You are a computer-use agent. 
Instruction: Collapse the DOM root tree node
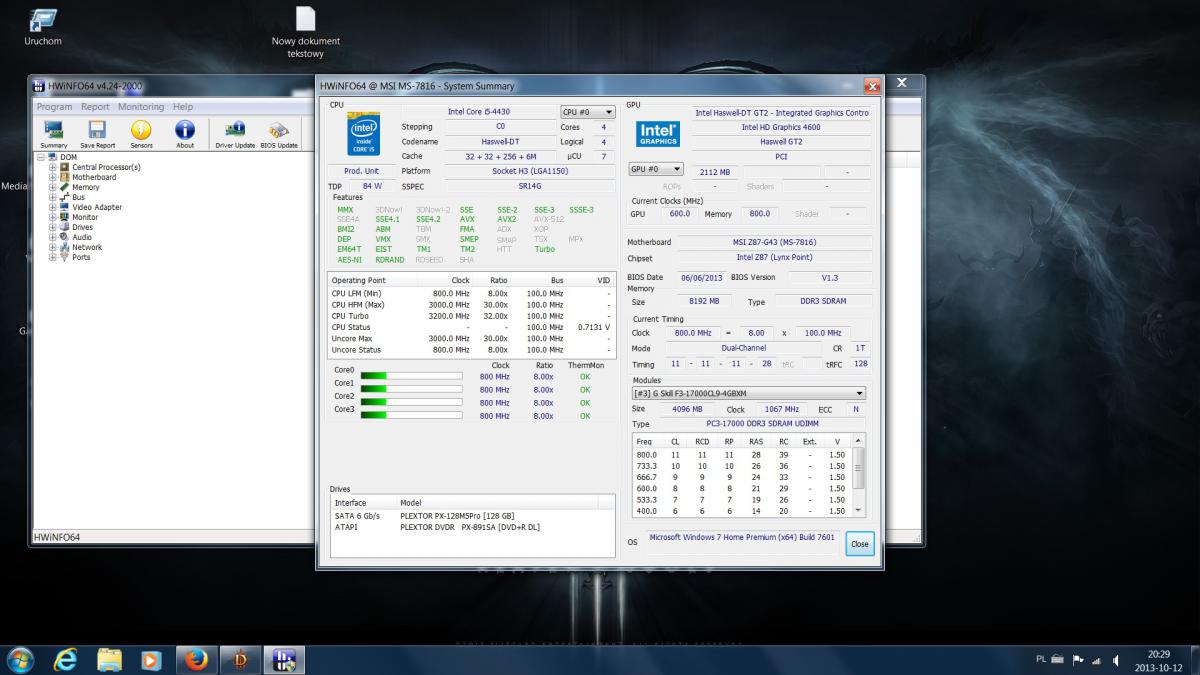point(41,157)
